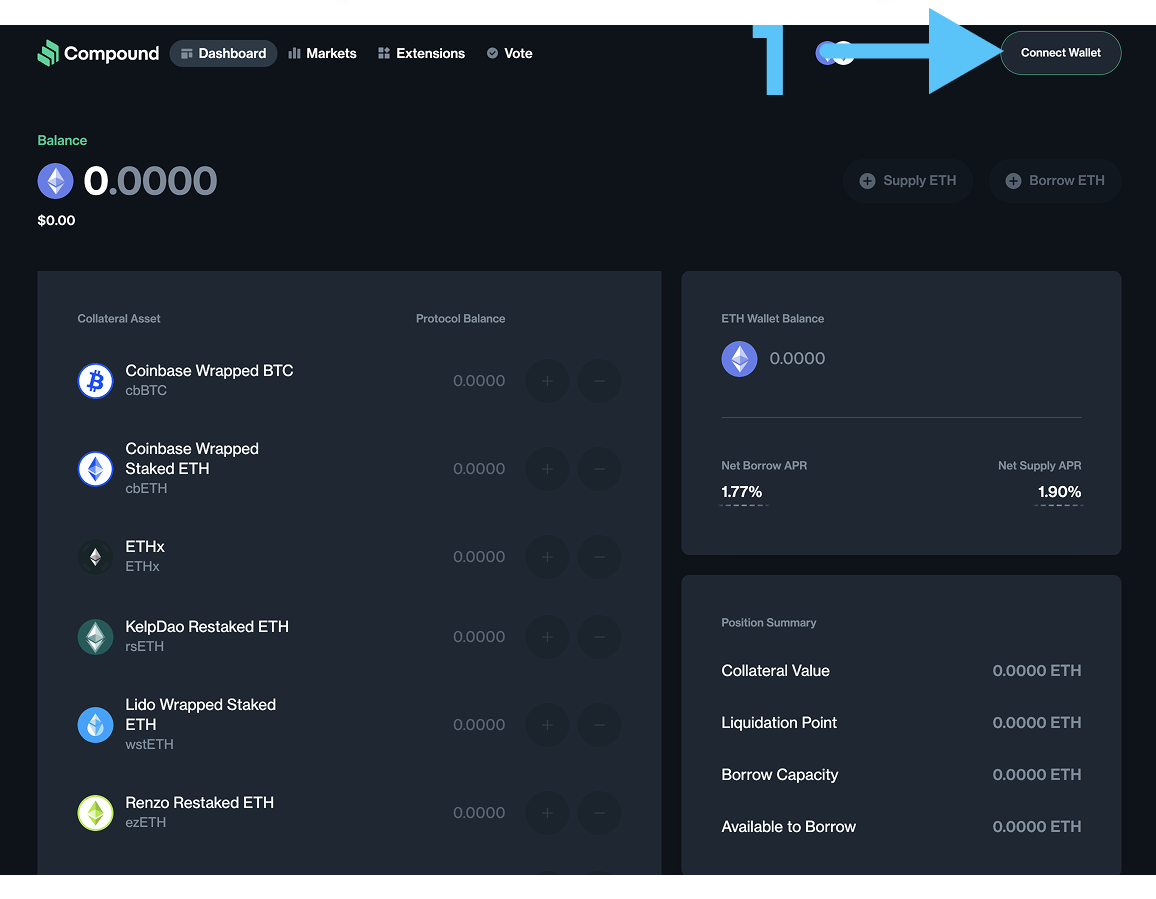This screenshot has width=1156, height=899.
Task: Click the Net Supply APR 1.90% value
Action: (x=1059, y=492)
